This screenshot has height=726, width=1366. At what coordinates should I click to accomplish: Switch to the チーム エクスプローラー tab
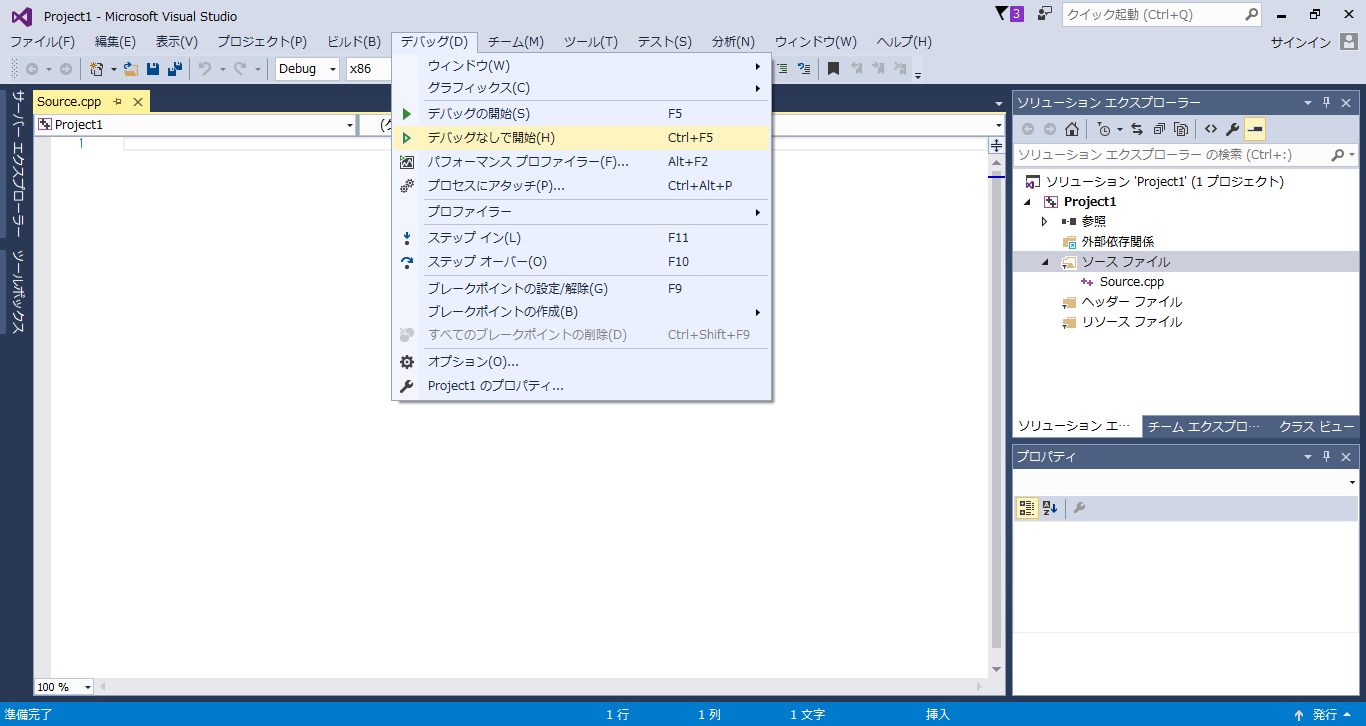(1203, 426)
